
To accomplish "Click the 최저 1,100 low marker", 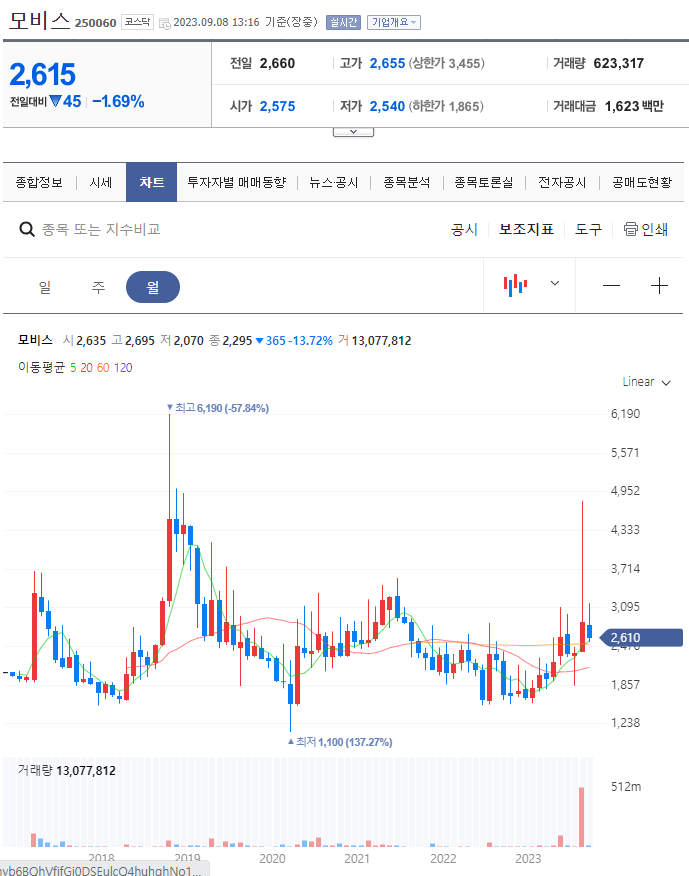I will [x=340, y=742].
